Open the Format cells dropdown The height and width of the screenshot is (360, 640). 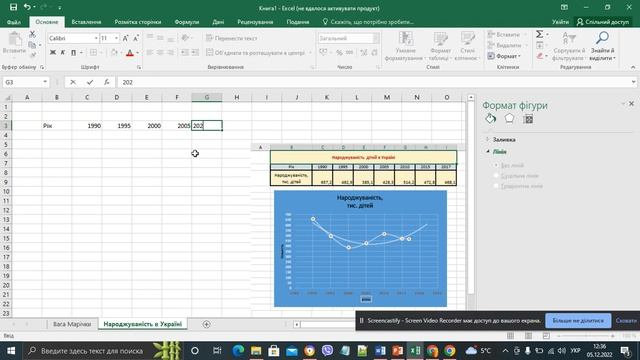504,56
